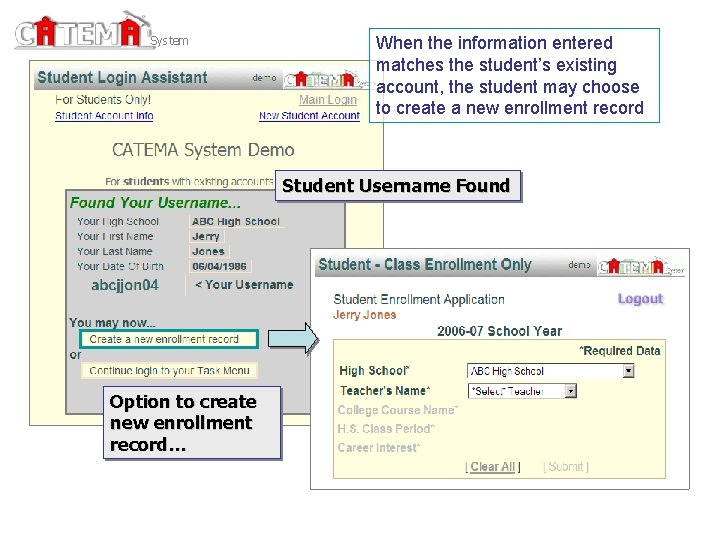720x540 pixels.
Task: Click the College Course Name label
Action: pos(398,410)
